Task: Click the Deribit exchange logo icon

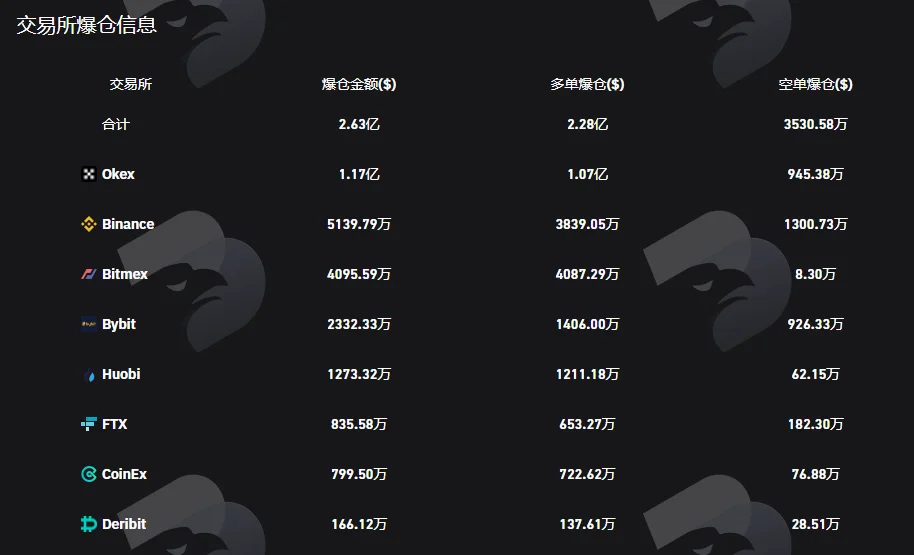Action: tap(89, 524)
